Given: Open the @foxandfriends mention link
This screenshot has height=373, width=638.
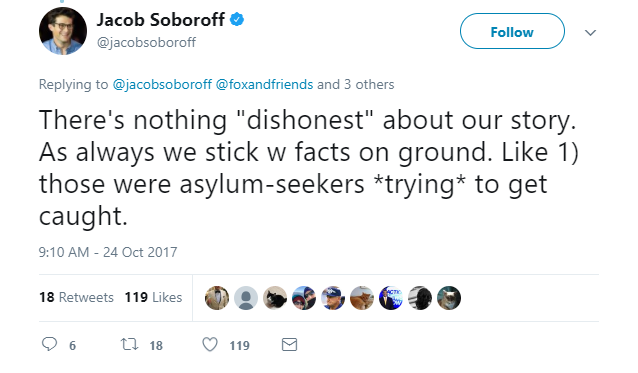Looking at the screenshot, I should point(264,84).
